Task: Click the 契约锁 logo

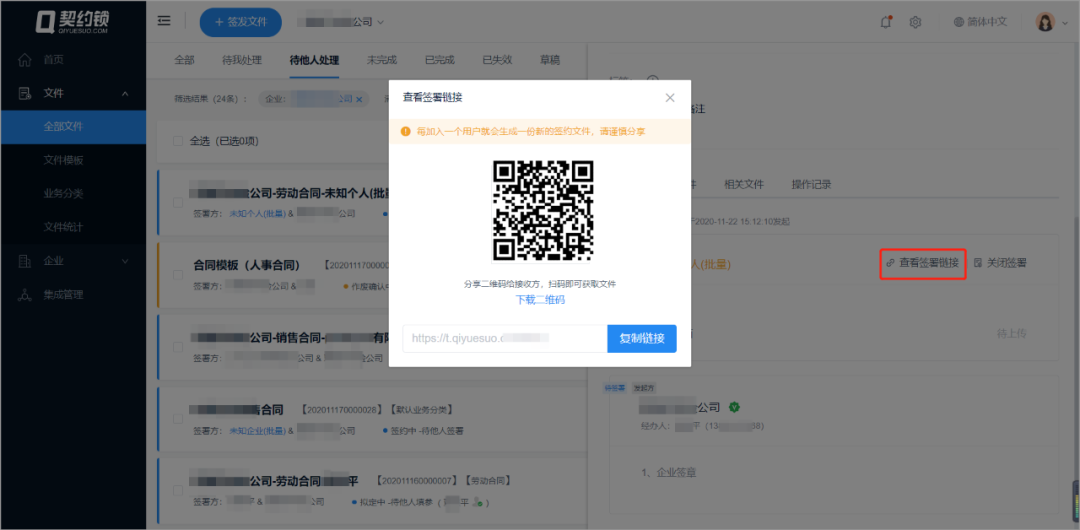Action: pos(72,21)
